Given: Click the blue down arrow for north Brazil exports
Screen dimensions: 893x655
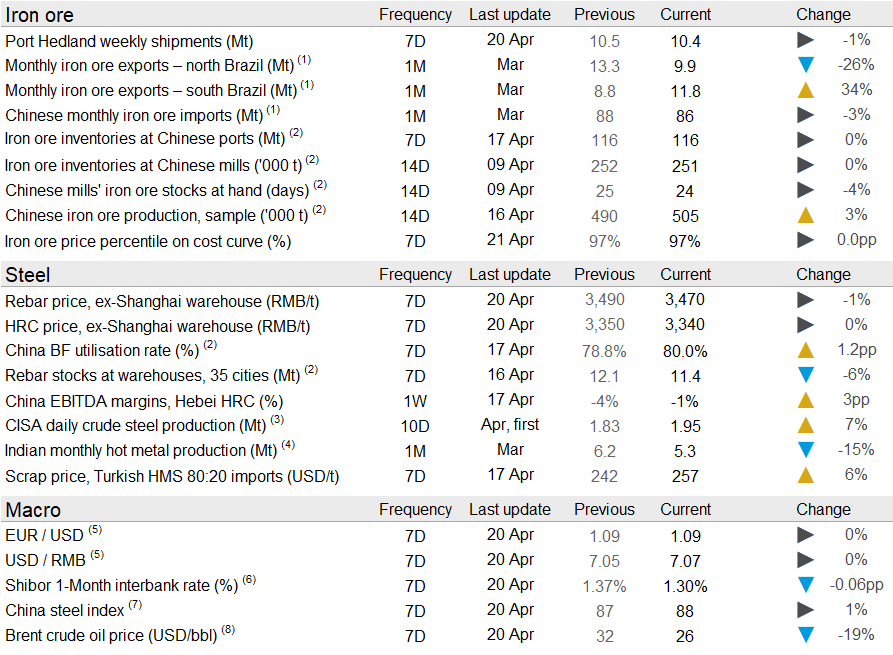Looking at the screenshot, I should click(x=805, y=66).
